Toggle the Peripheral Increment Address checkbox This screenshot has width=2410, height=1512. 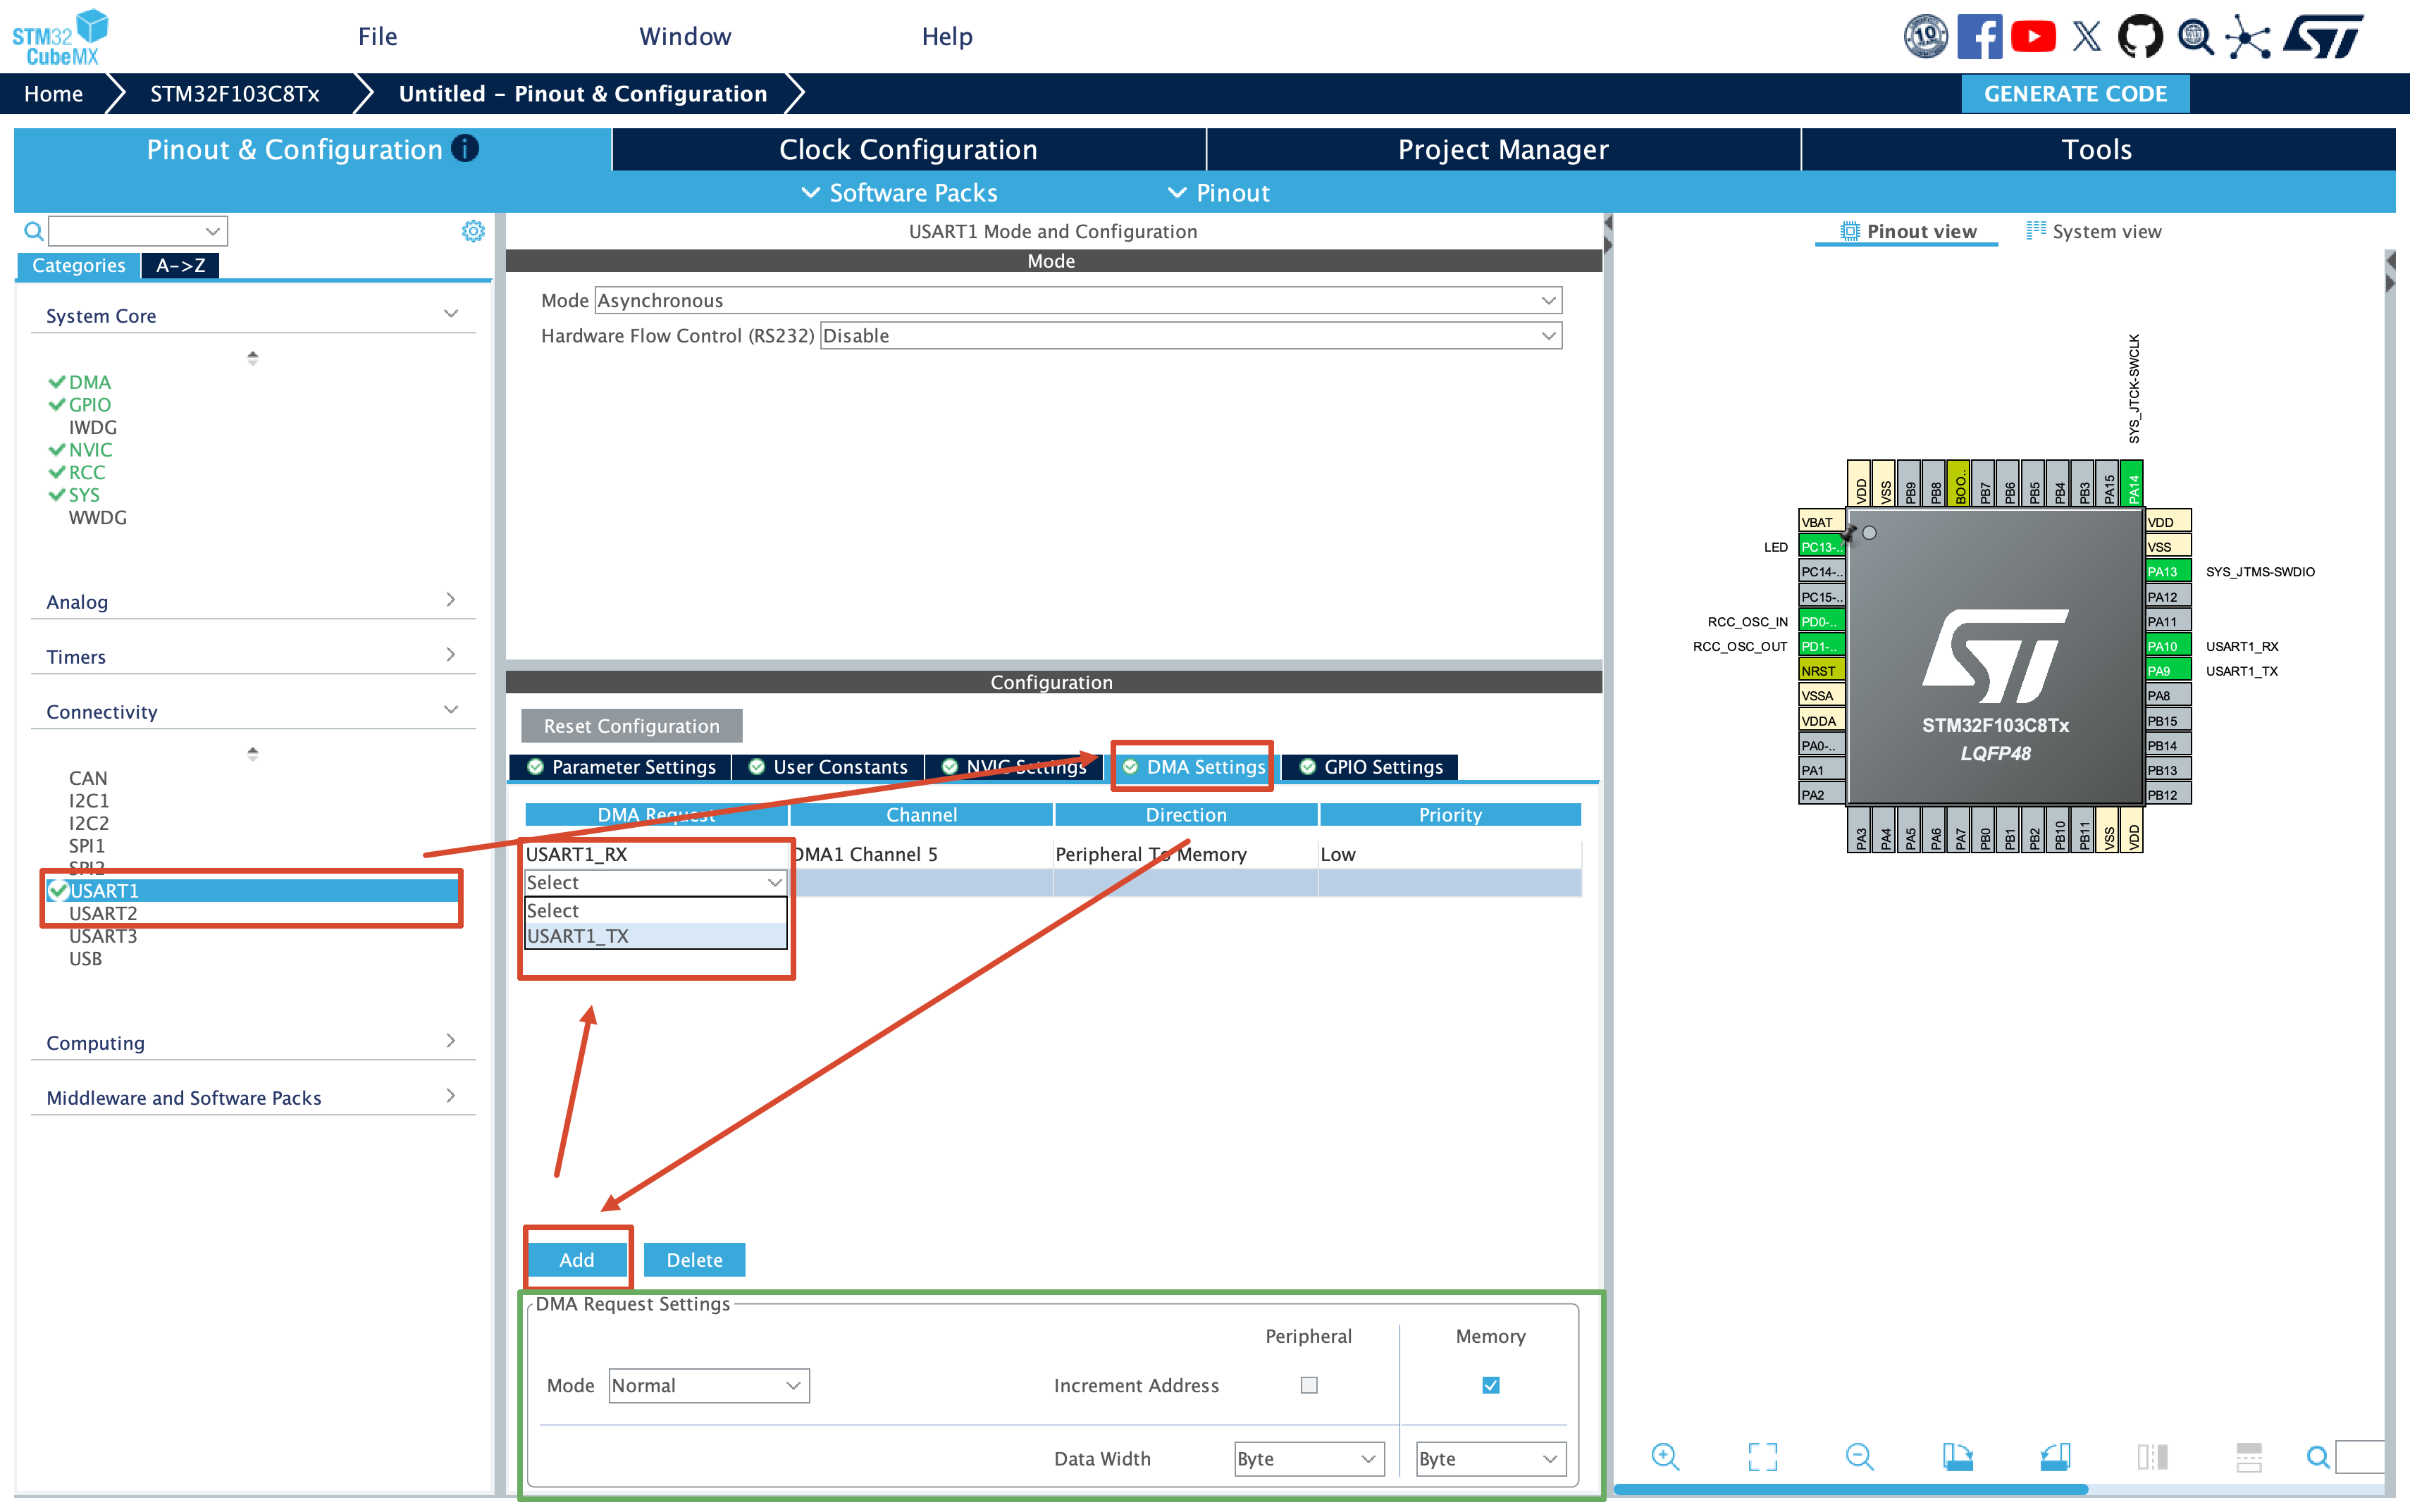(x=1308, y=1385)
